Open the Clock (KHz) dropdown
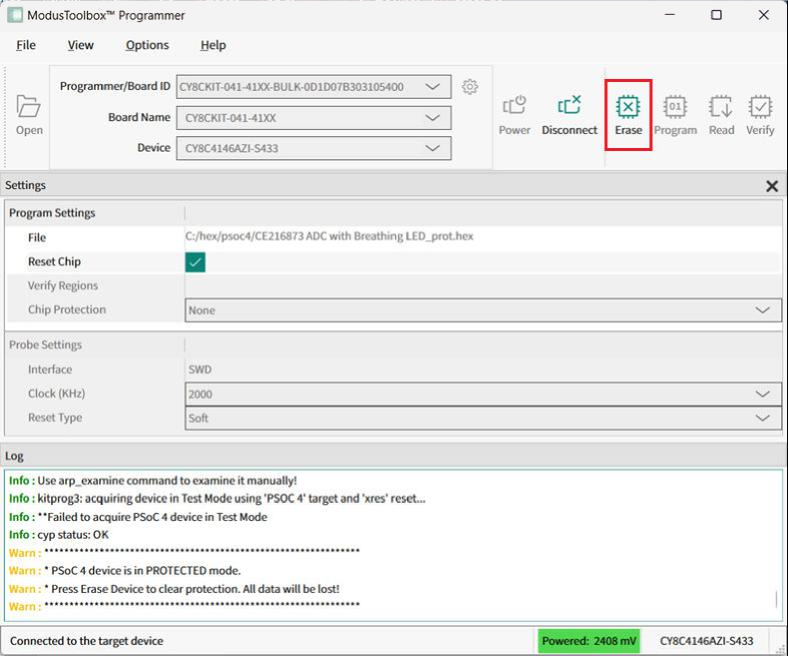Image resolution: width=788 pixels, height=656 pixels. click(483, 394)
